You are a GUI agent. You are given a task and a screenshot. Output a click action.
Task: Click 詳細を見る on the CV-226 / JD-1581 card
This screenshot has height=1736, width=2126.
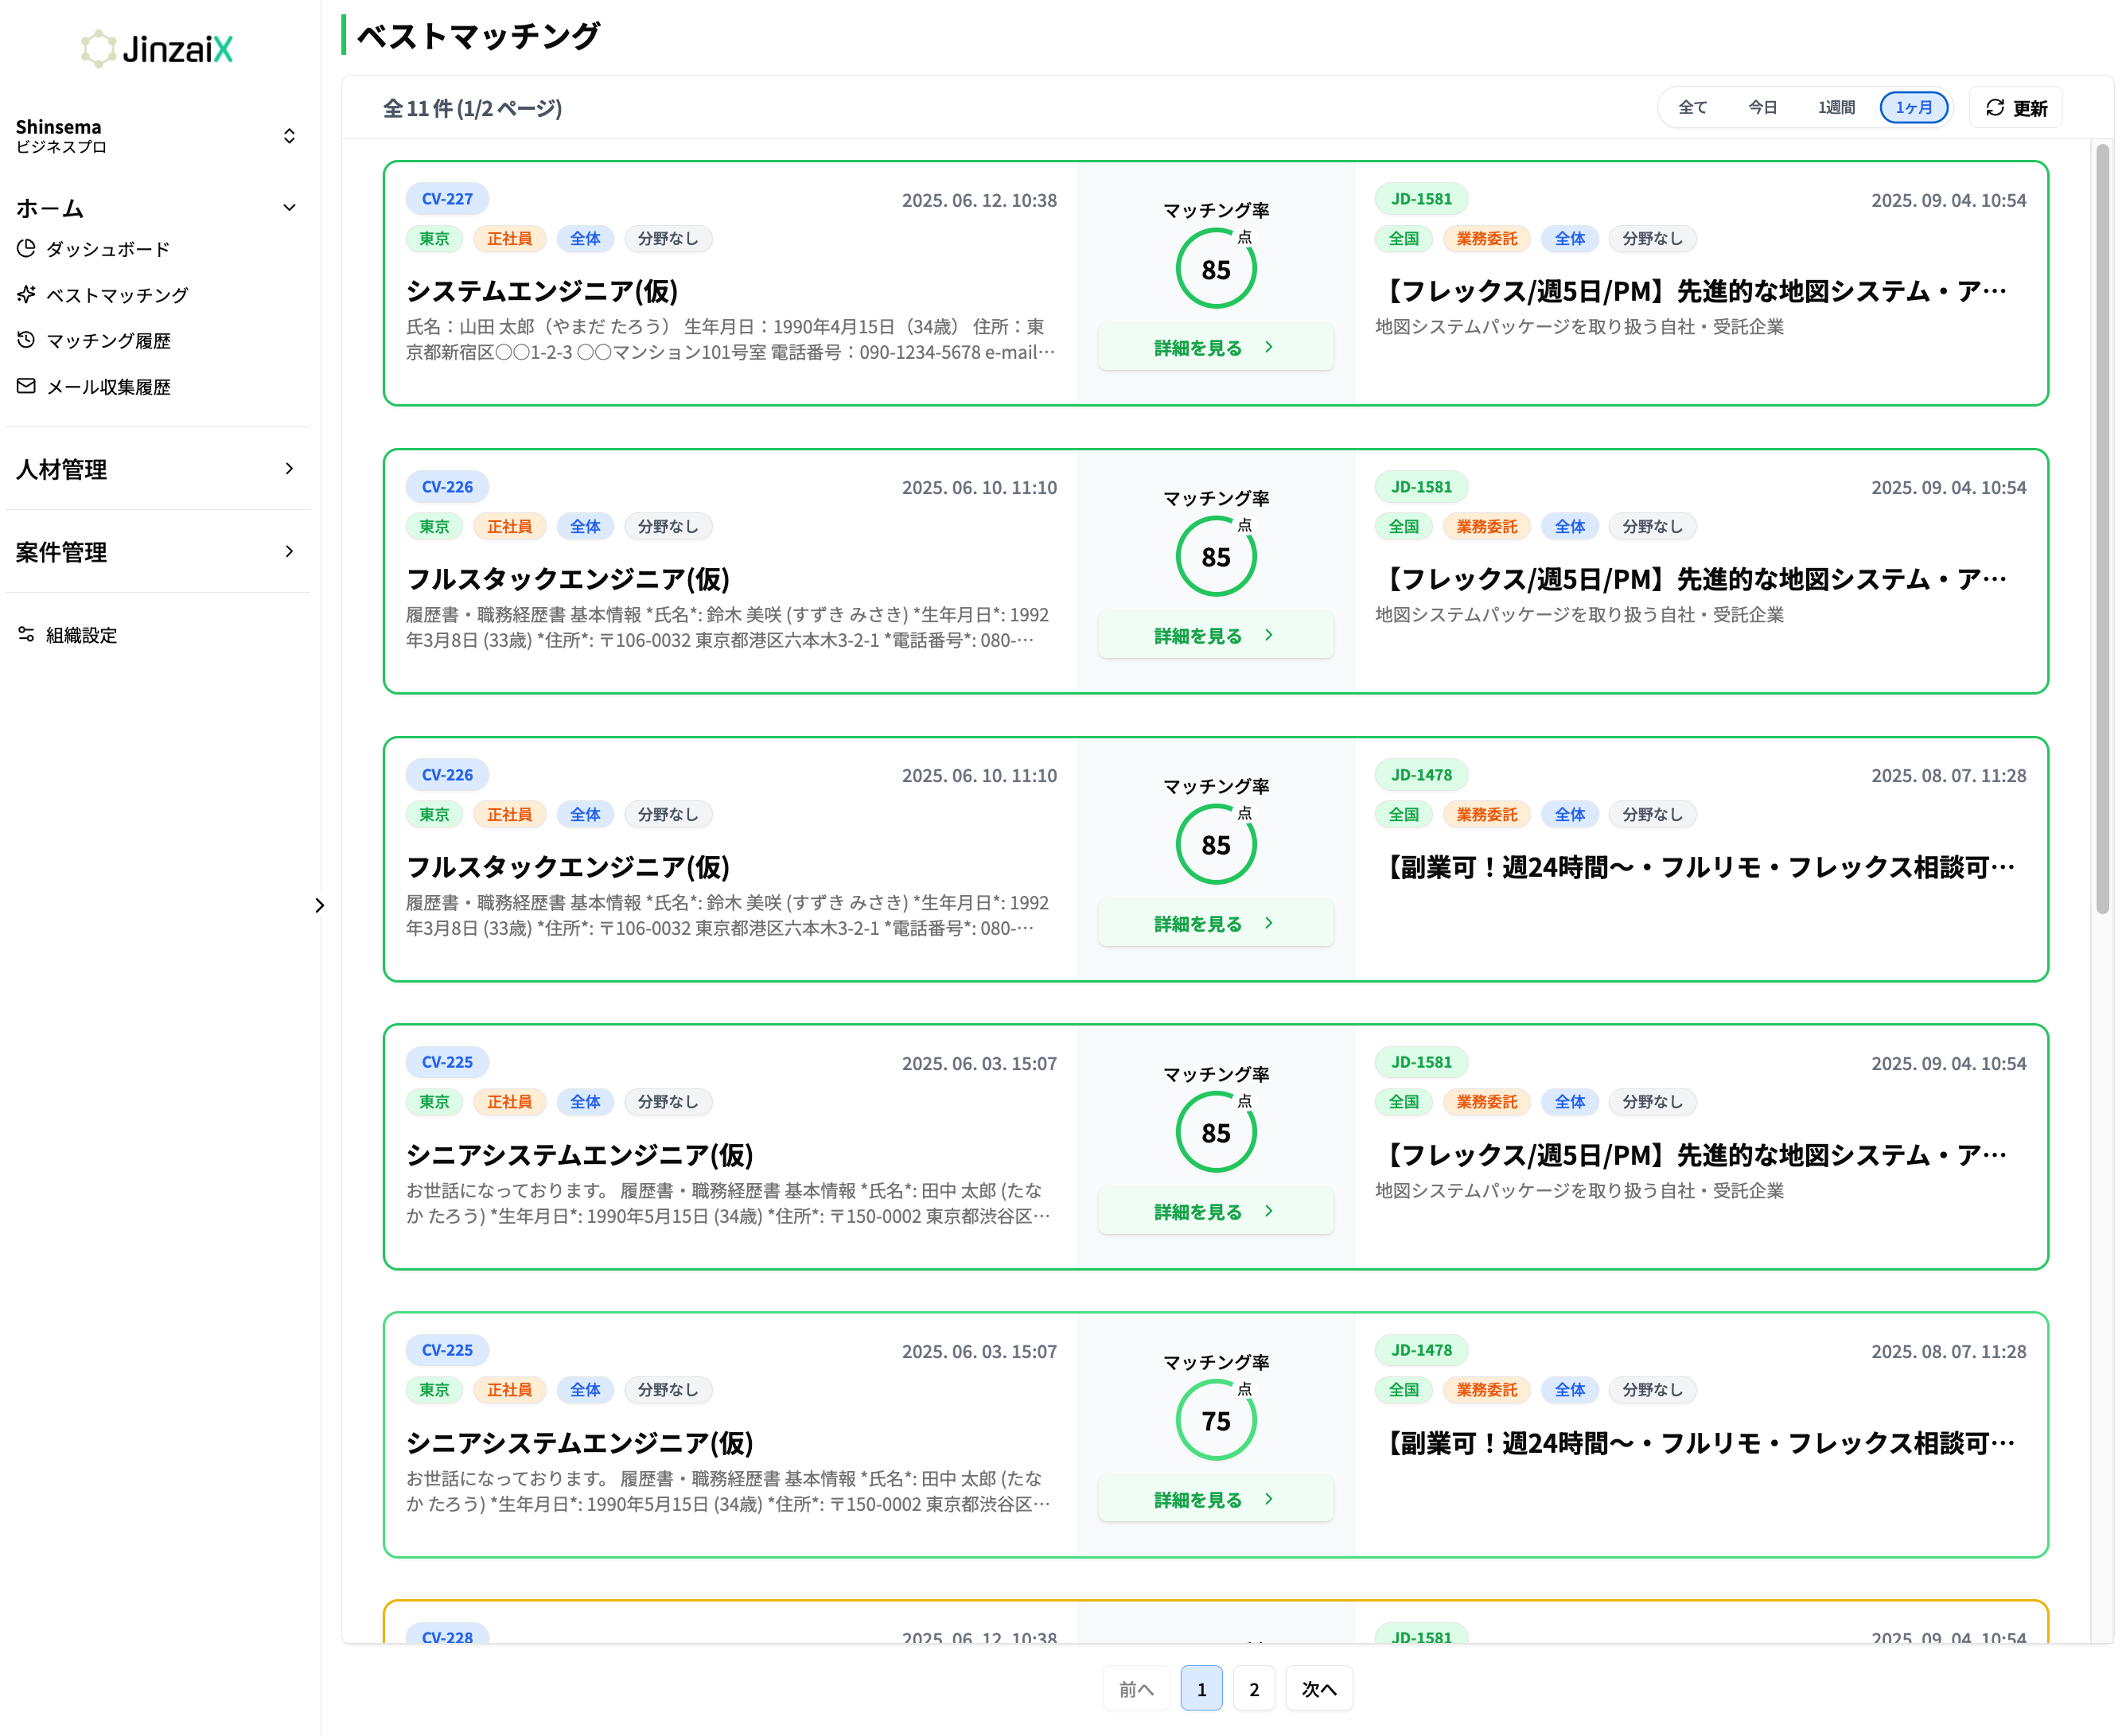[1215, 635]
